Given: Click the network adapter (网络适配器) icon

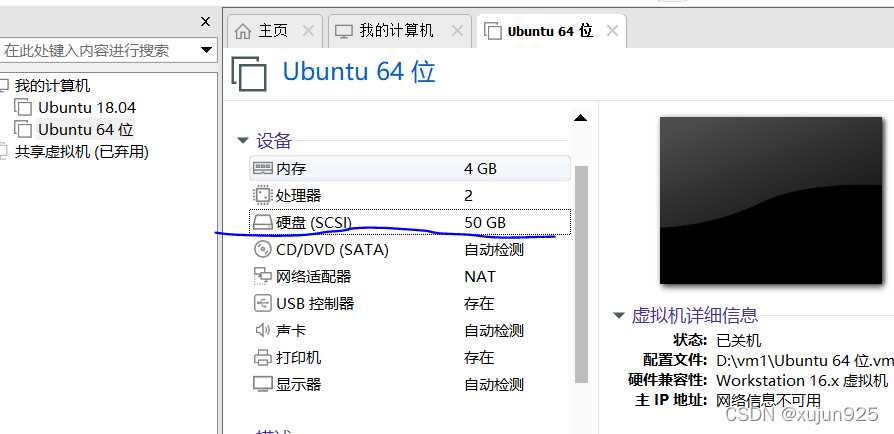Looking at the screenshot, I should pos(262,277).
